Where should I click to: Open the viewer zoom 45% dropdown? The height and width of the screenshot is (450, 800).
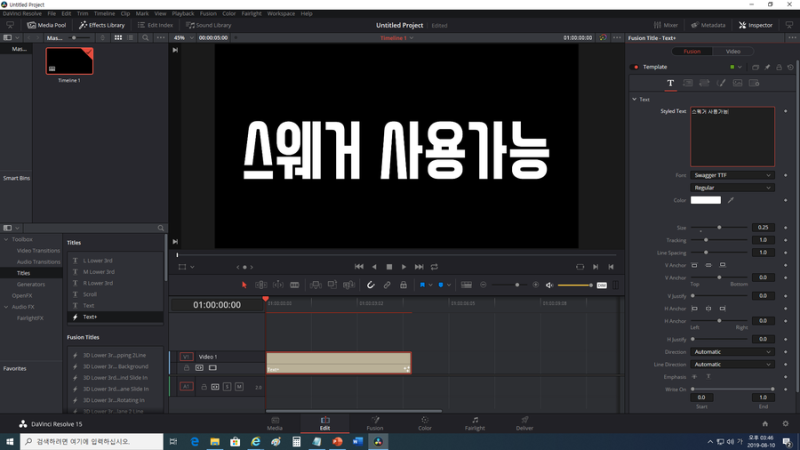tap(184, 38)
